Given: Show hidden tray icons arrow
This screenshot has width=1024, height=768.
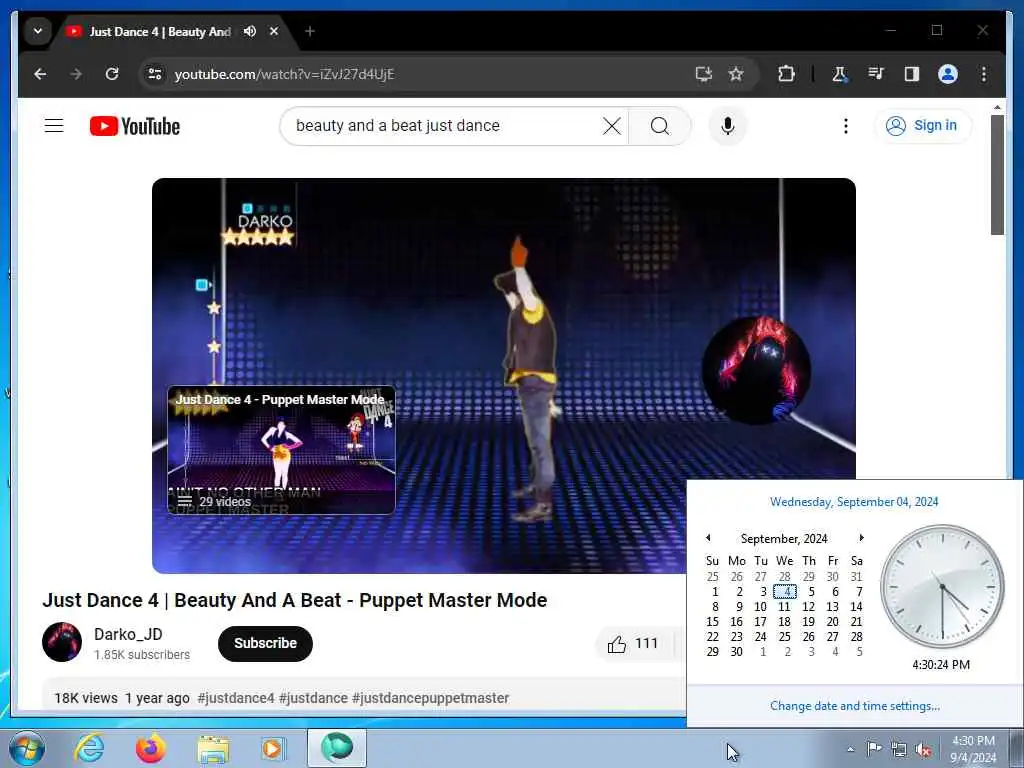Looking at the screenshot, I should pos(850,749).
